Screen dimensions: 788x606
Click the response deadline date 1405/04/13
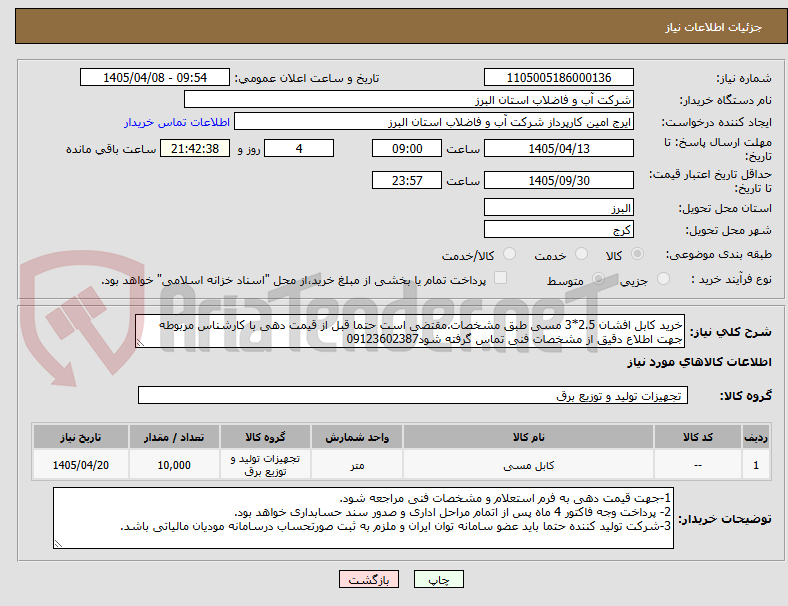pos(559,148)
